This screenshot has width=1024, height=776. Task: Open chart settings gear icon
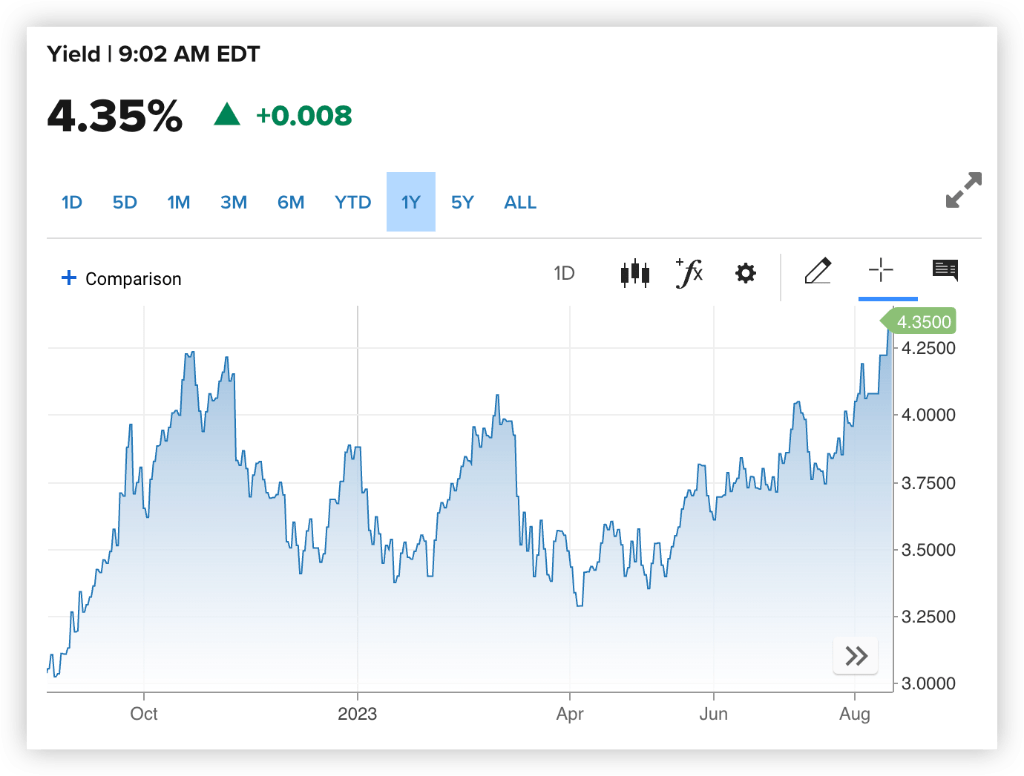(x=745, y=273)
